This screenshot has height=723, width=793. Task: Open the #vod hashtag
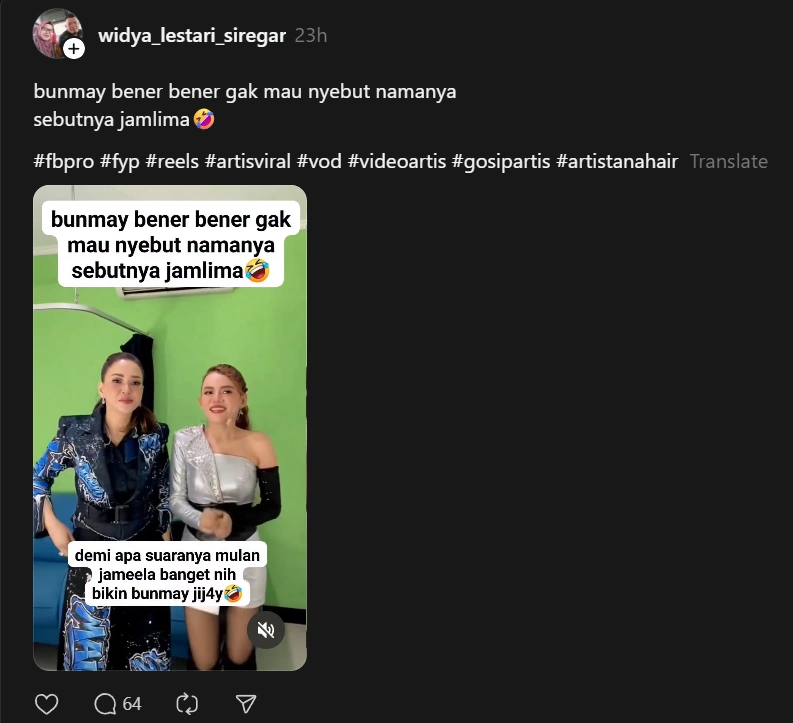point(319,162)
